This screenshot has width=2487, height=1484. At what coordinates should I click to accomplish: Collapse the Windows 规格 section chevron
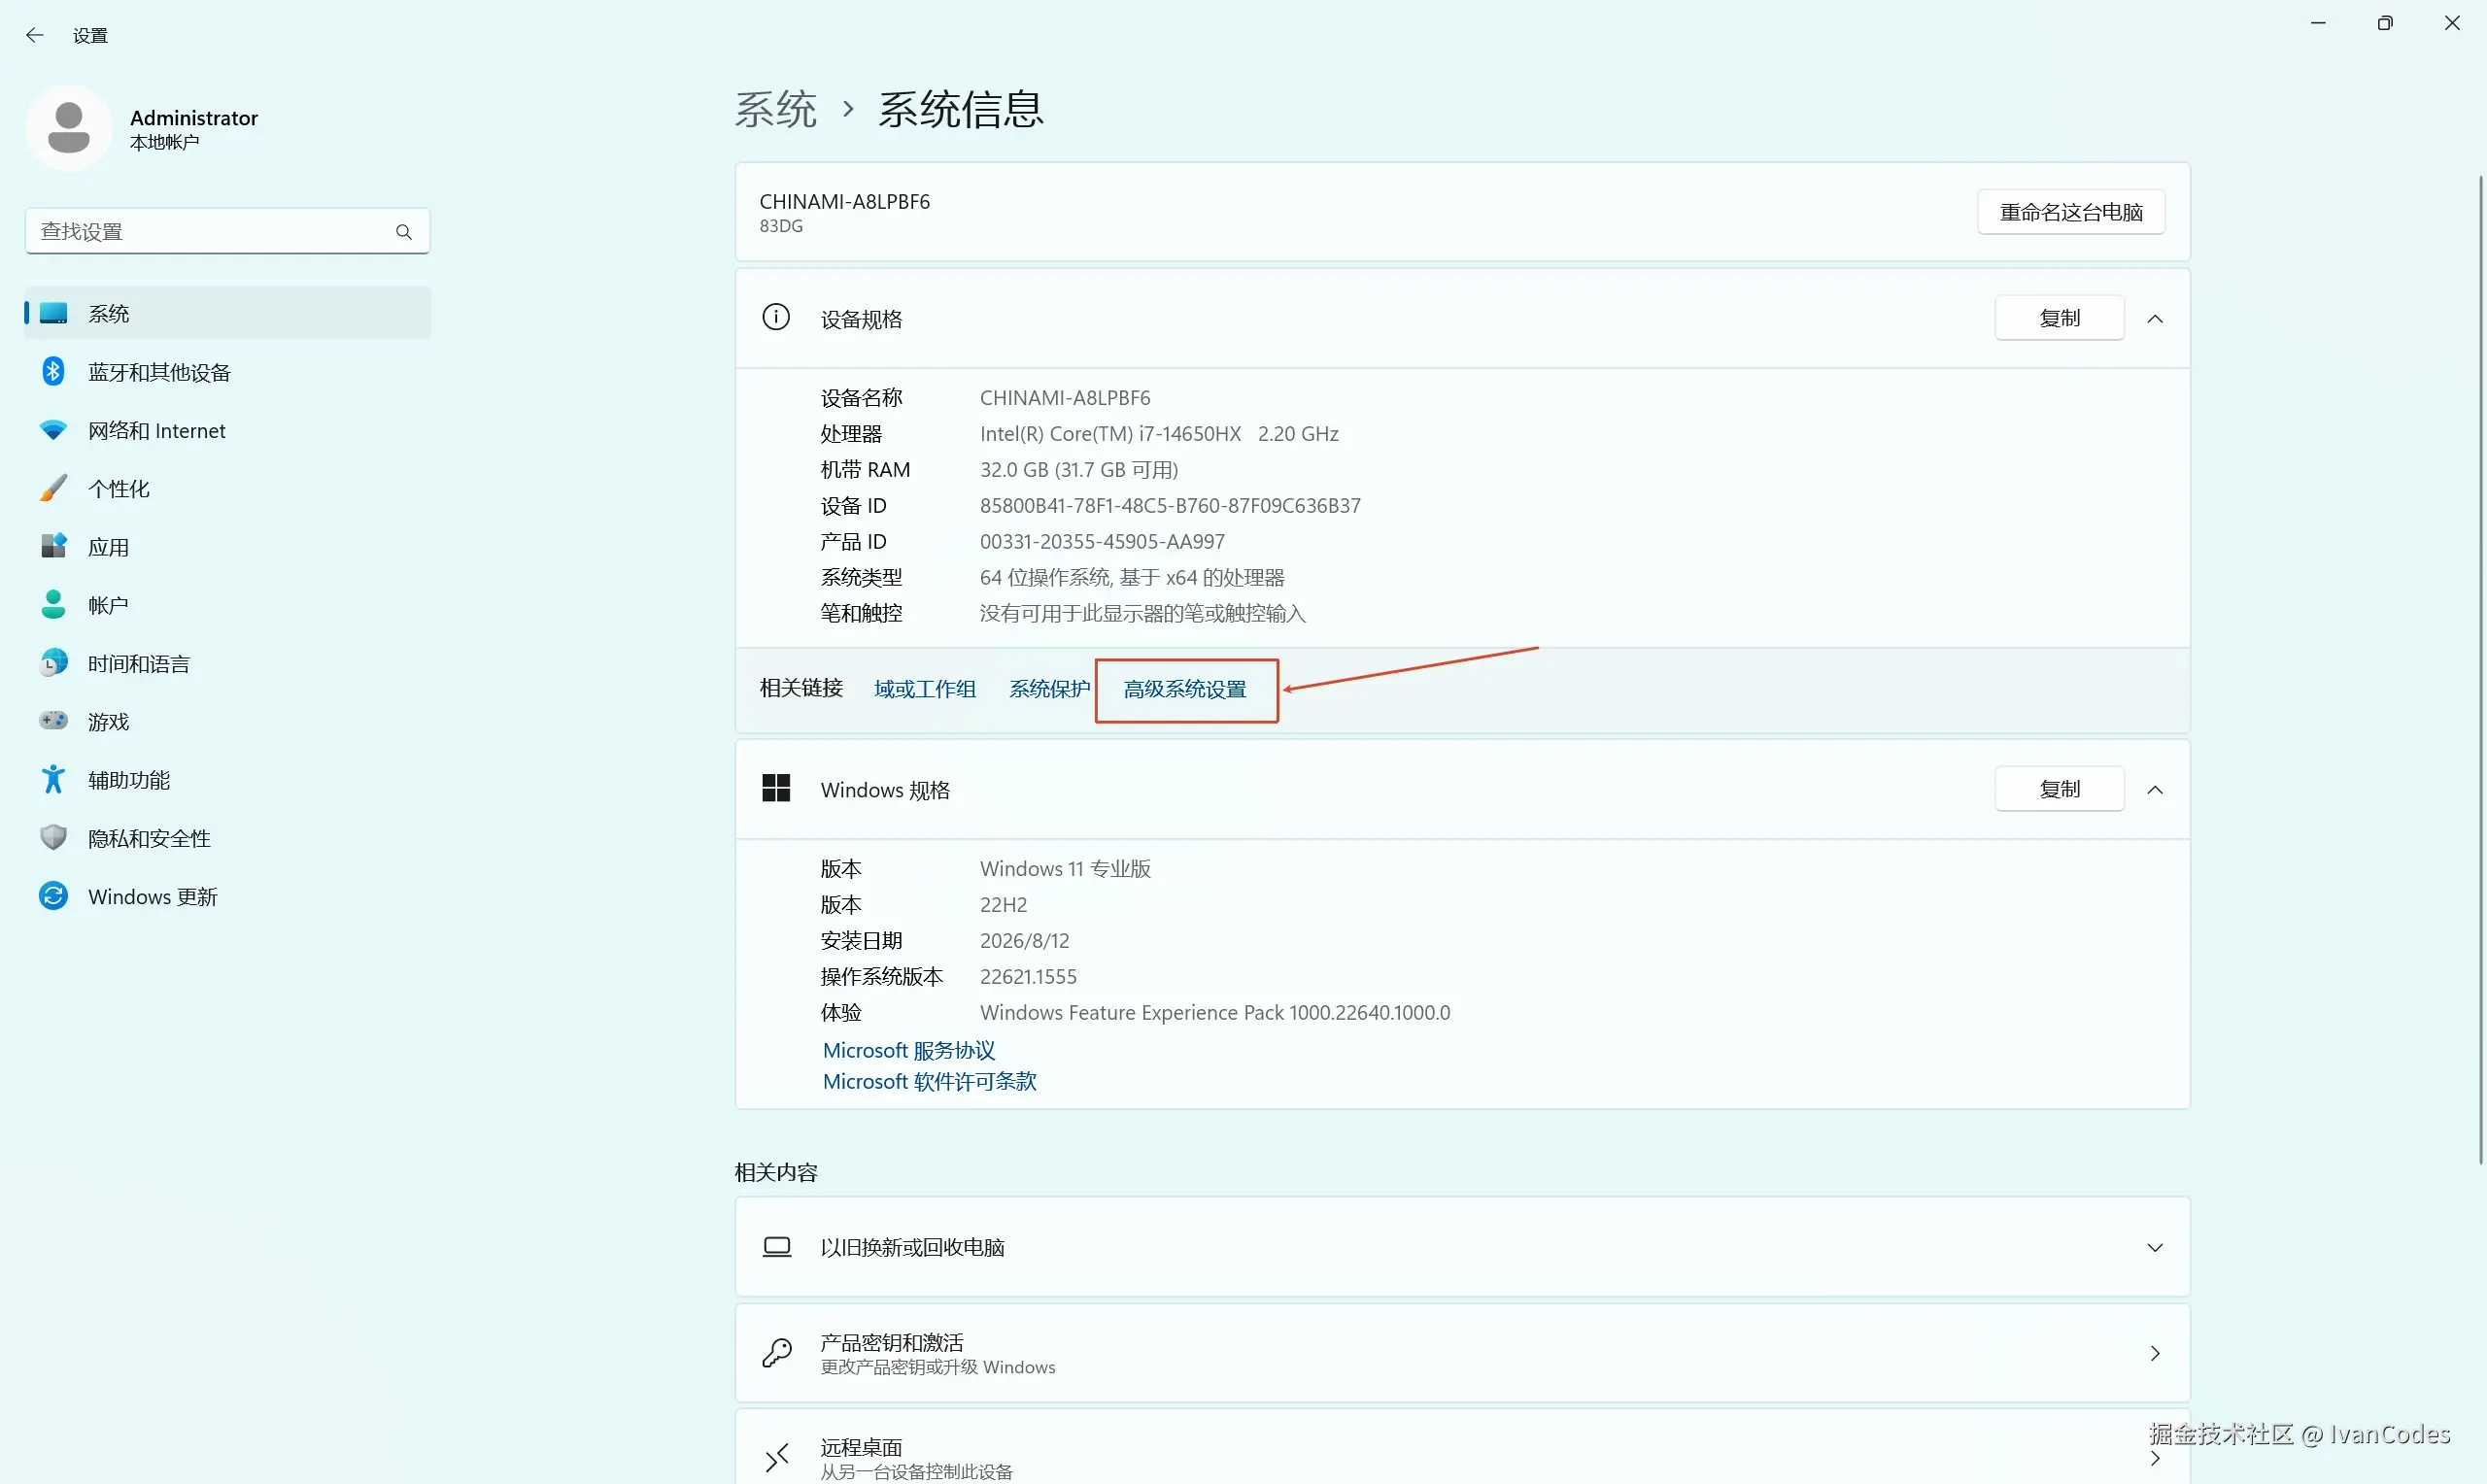[x=2155, y=790]
